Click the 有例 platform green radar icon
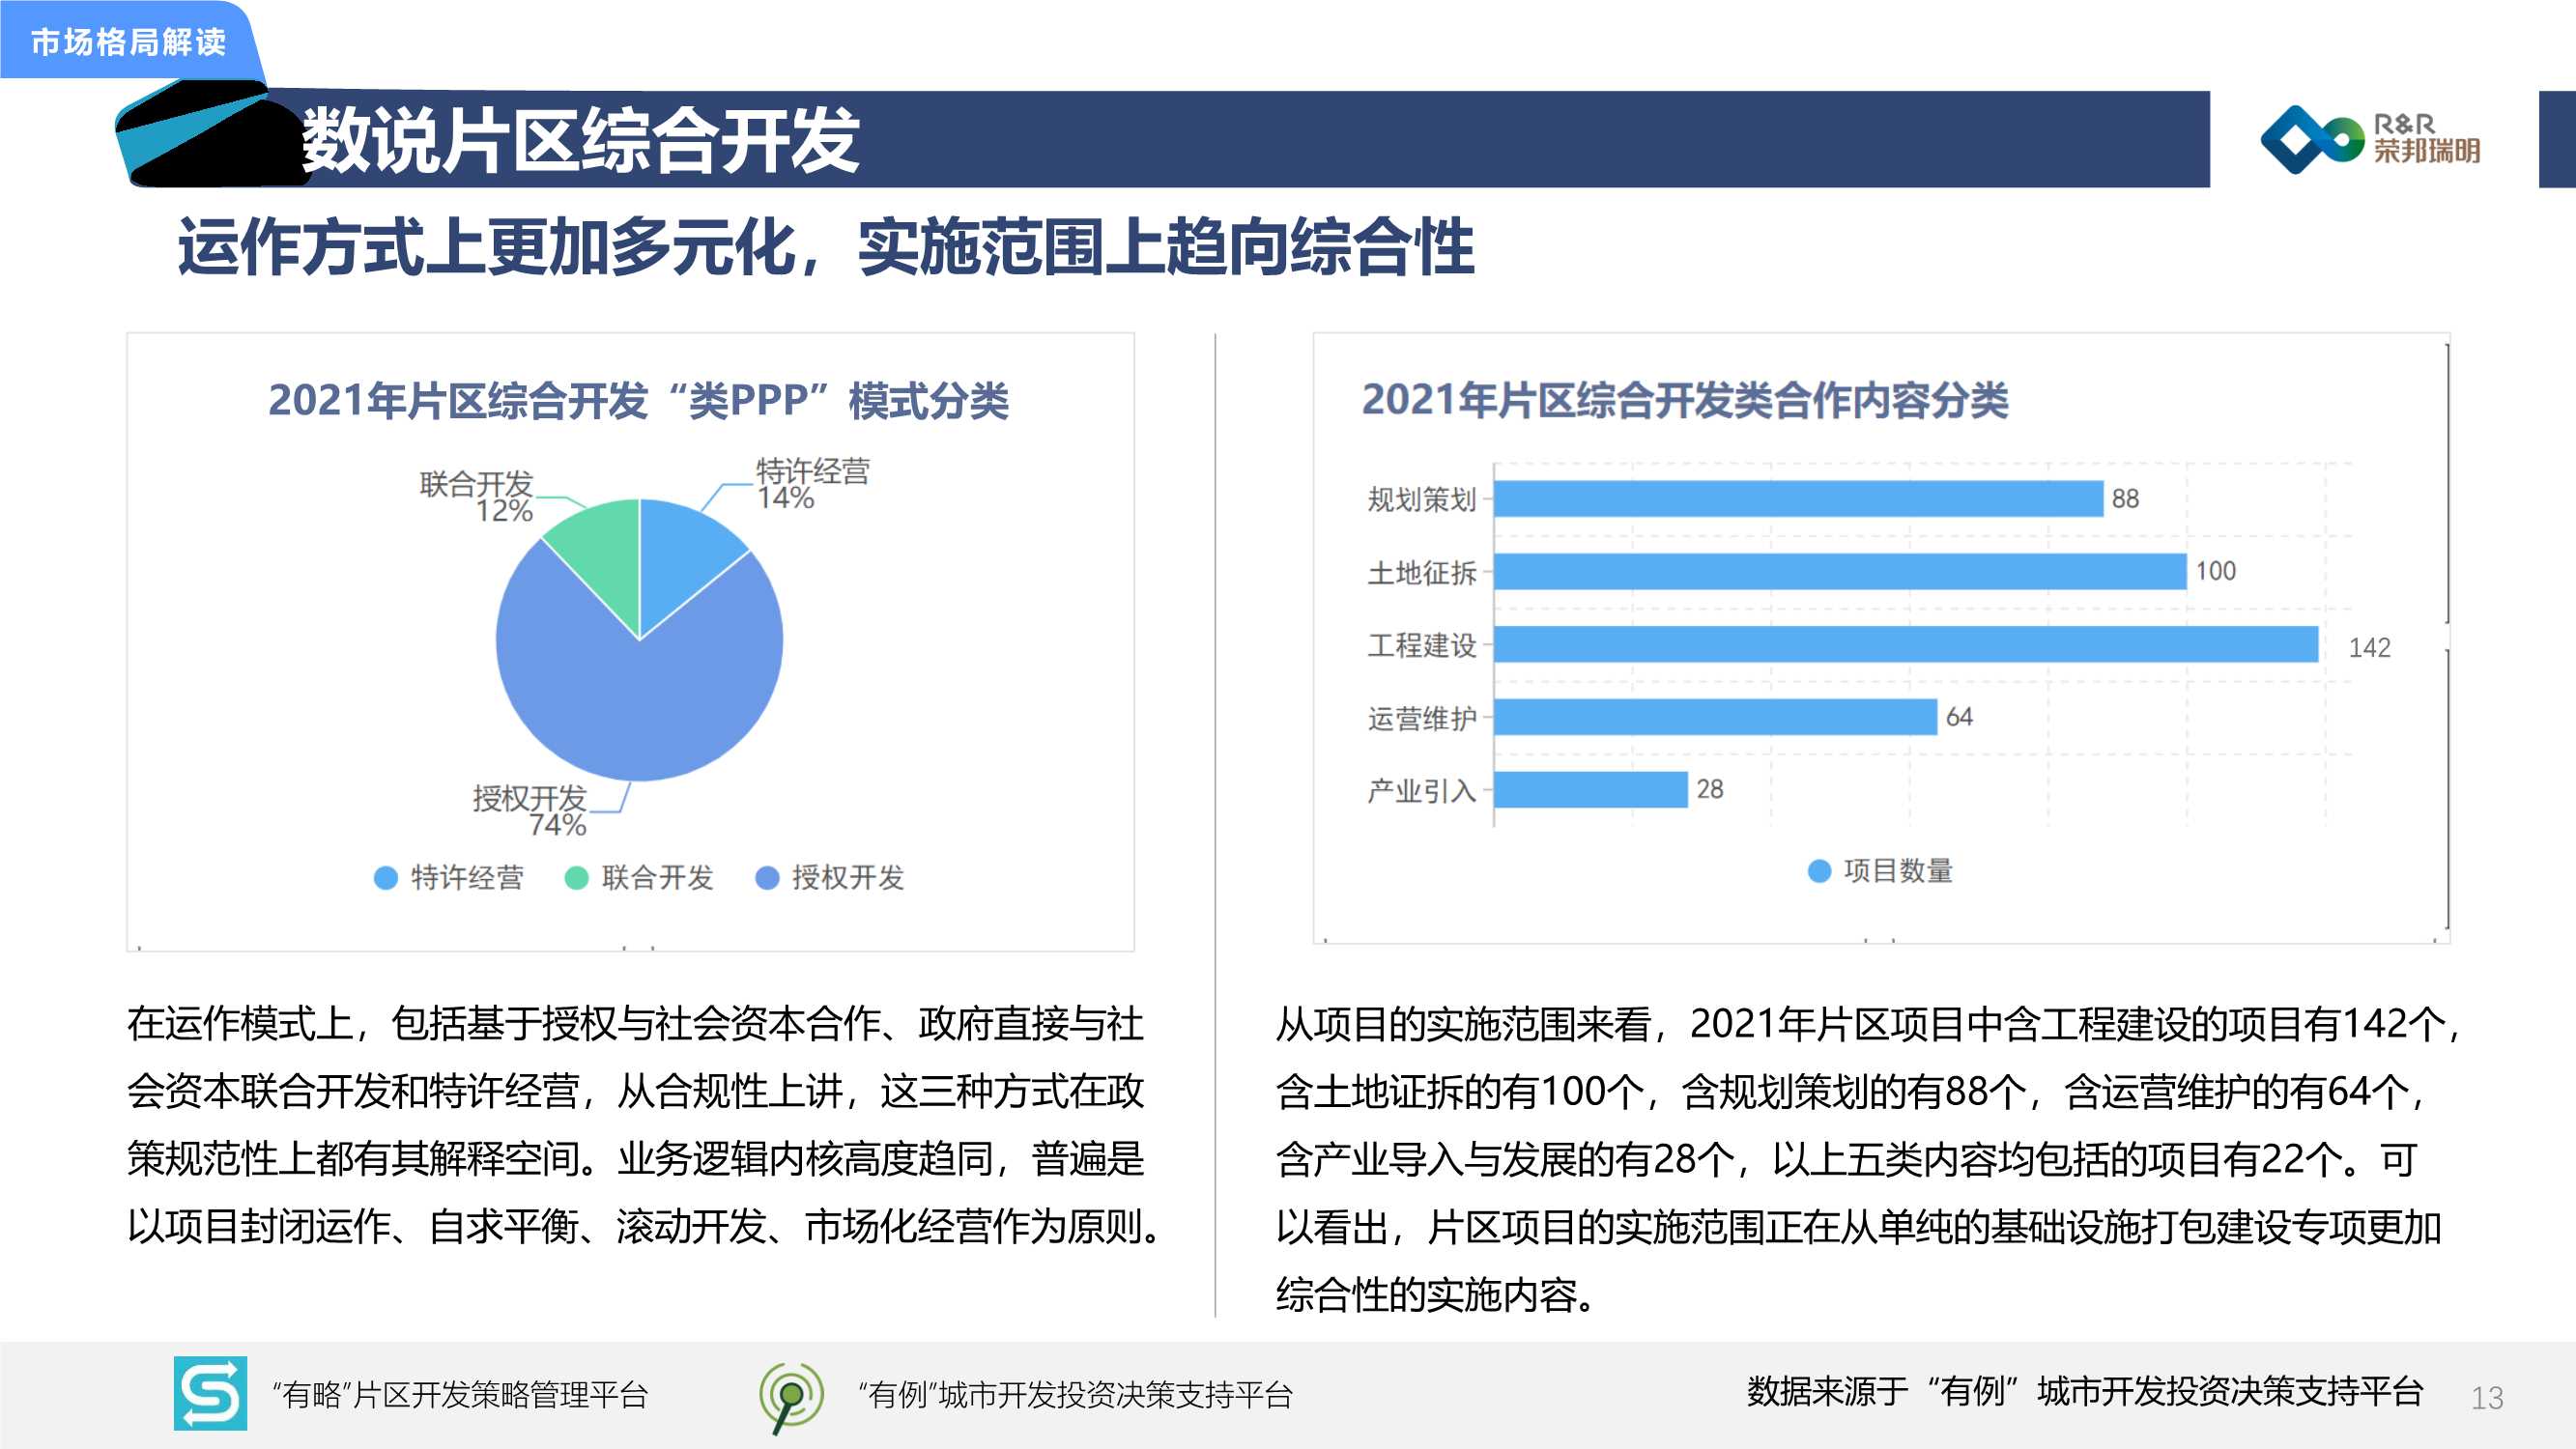The image size is (2576, 1449). point(790,1396)
